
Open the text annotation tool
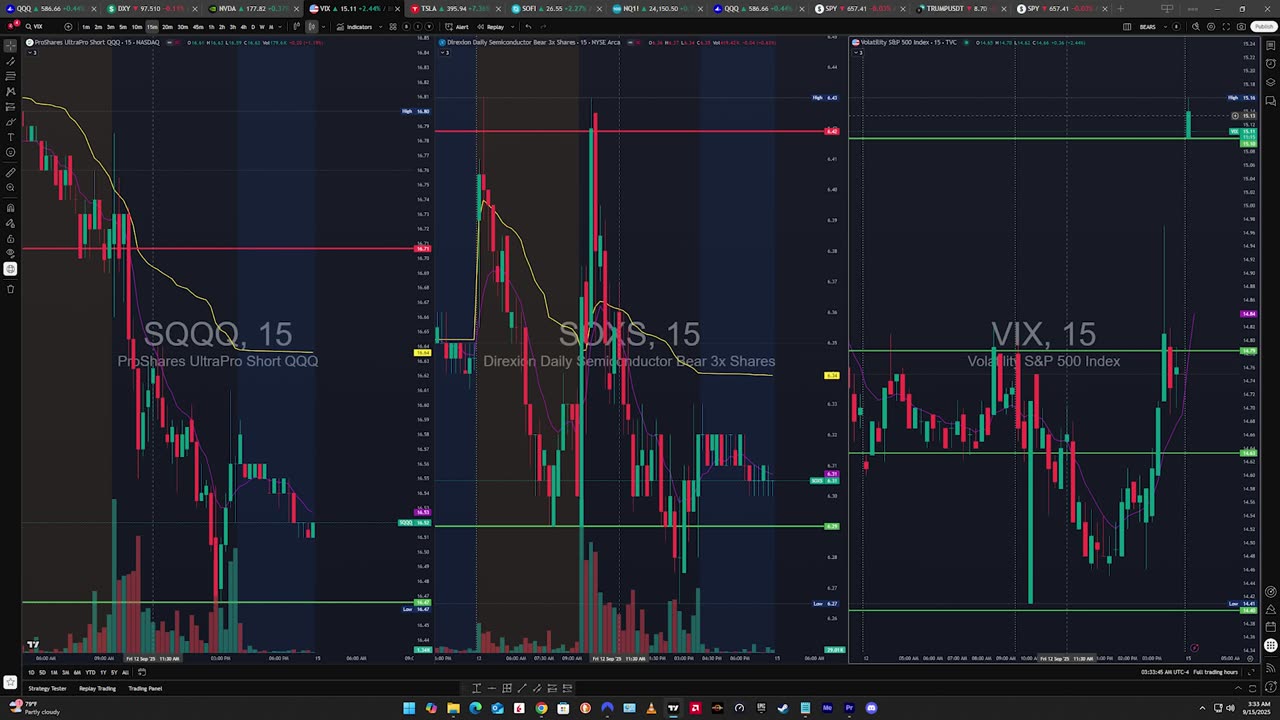[x=11, y=137]
